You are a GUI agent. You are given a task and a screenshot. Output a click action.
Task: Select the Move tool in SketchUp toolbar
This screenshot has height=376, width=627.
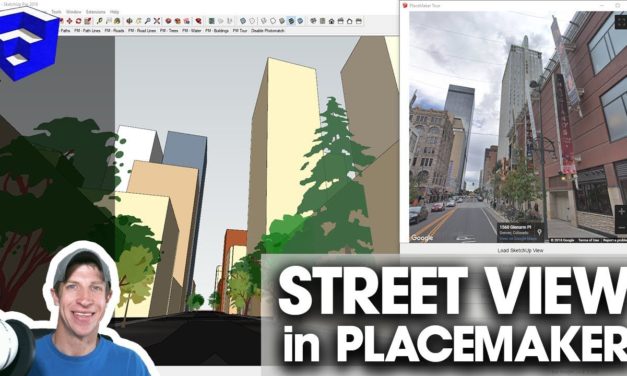point(70,21)
